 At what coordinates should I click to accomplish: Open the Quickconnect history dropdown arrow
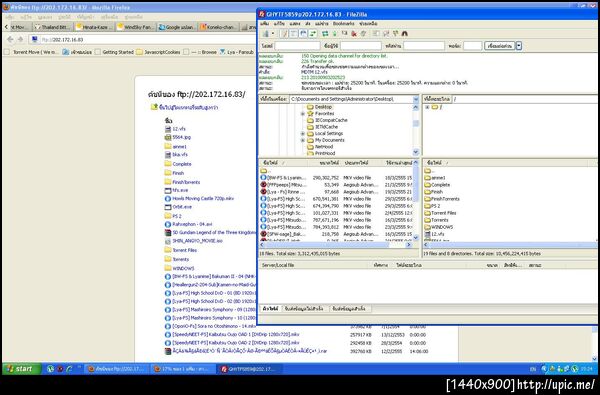point(519,46)
